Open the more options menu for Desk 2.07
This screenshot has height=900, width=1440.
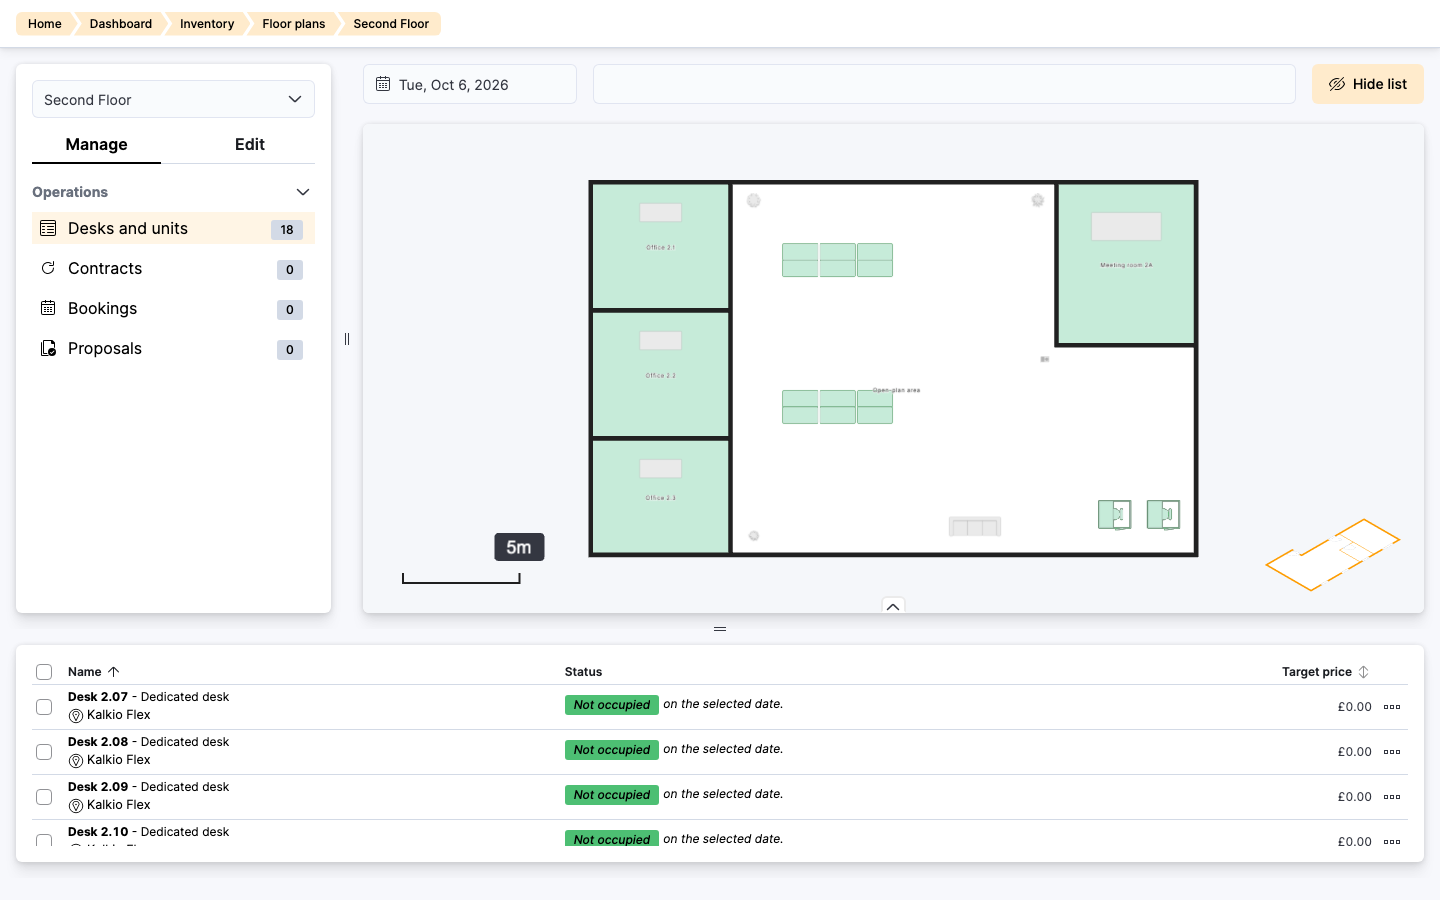point(1392,707)
